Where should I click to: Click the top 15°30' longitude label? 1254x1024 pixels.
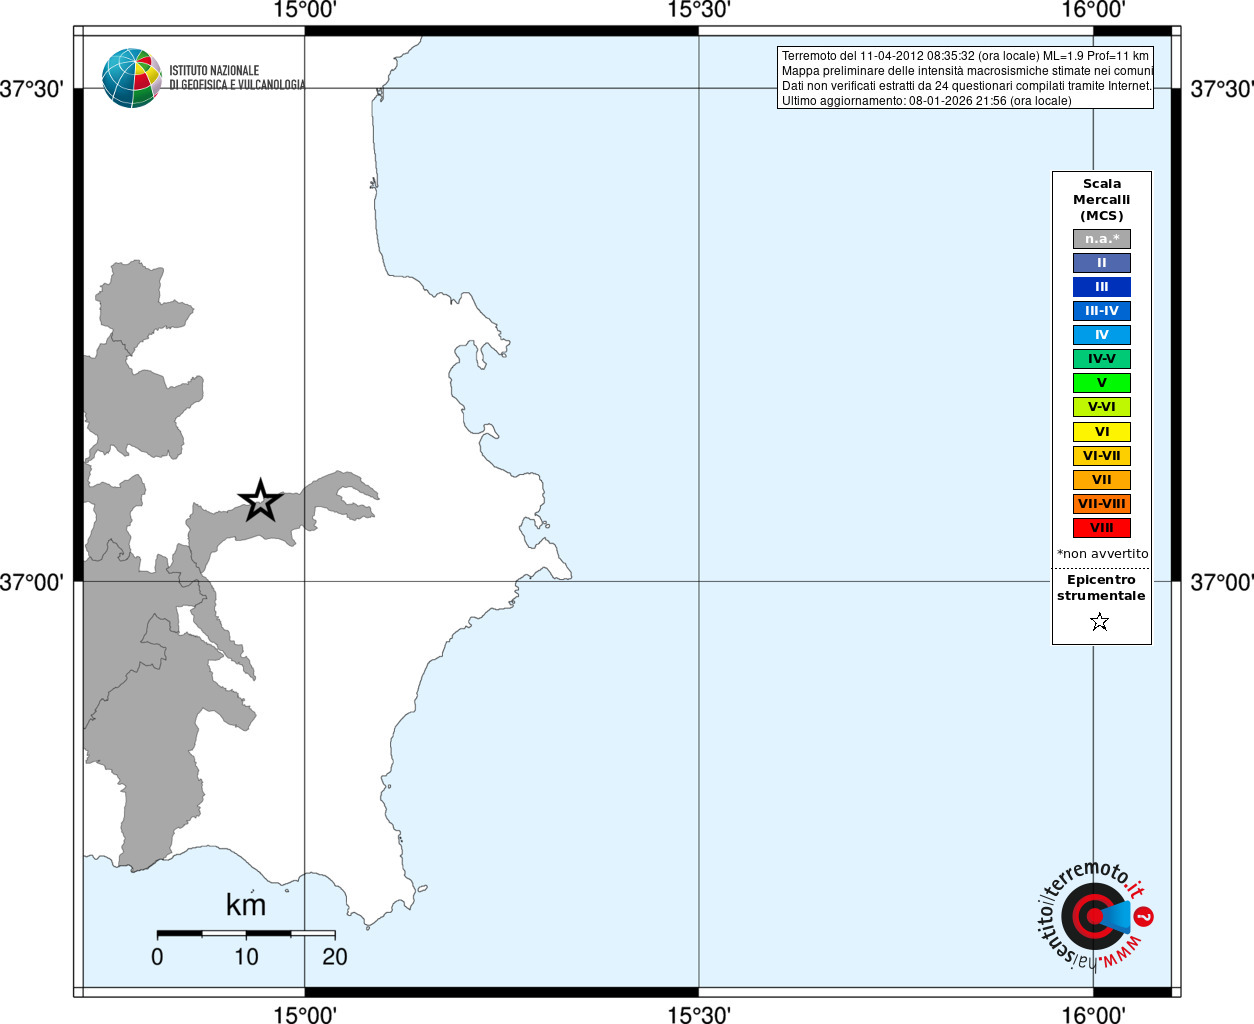tap(699, 10)
